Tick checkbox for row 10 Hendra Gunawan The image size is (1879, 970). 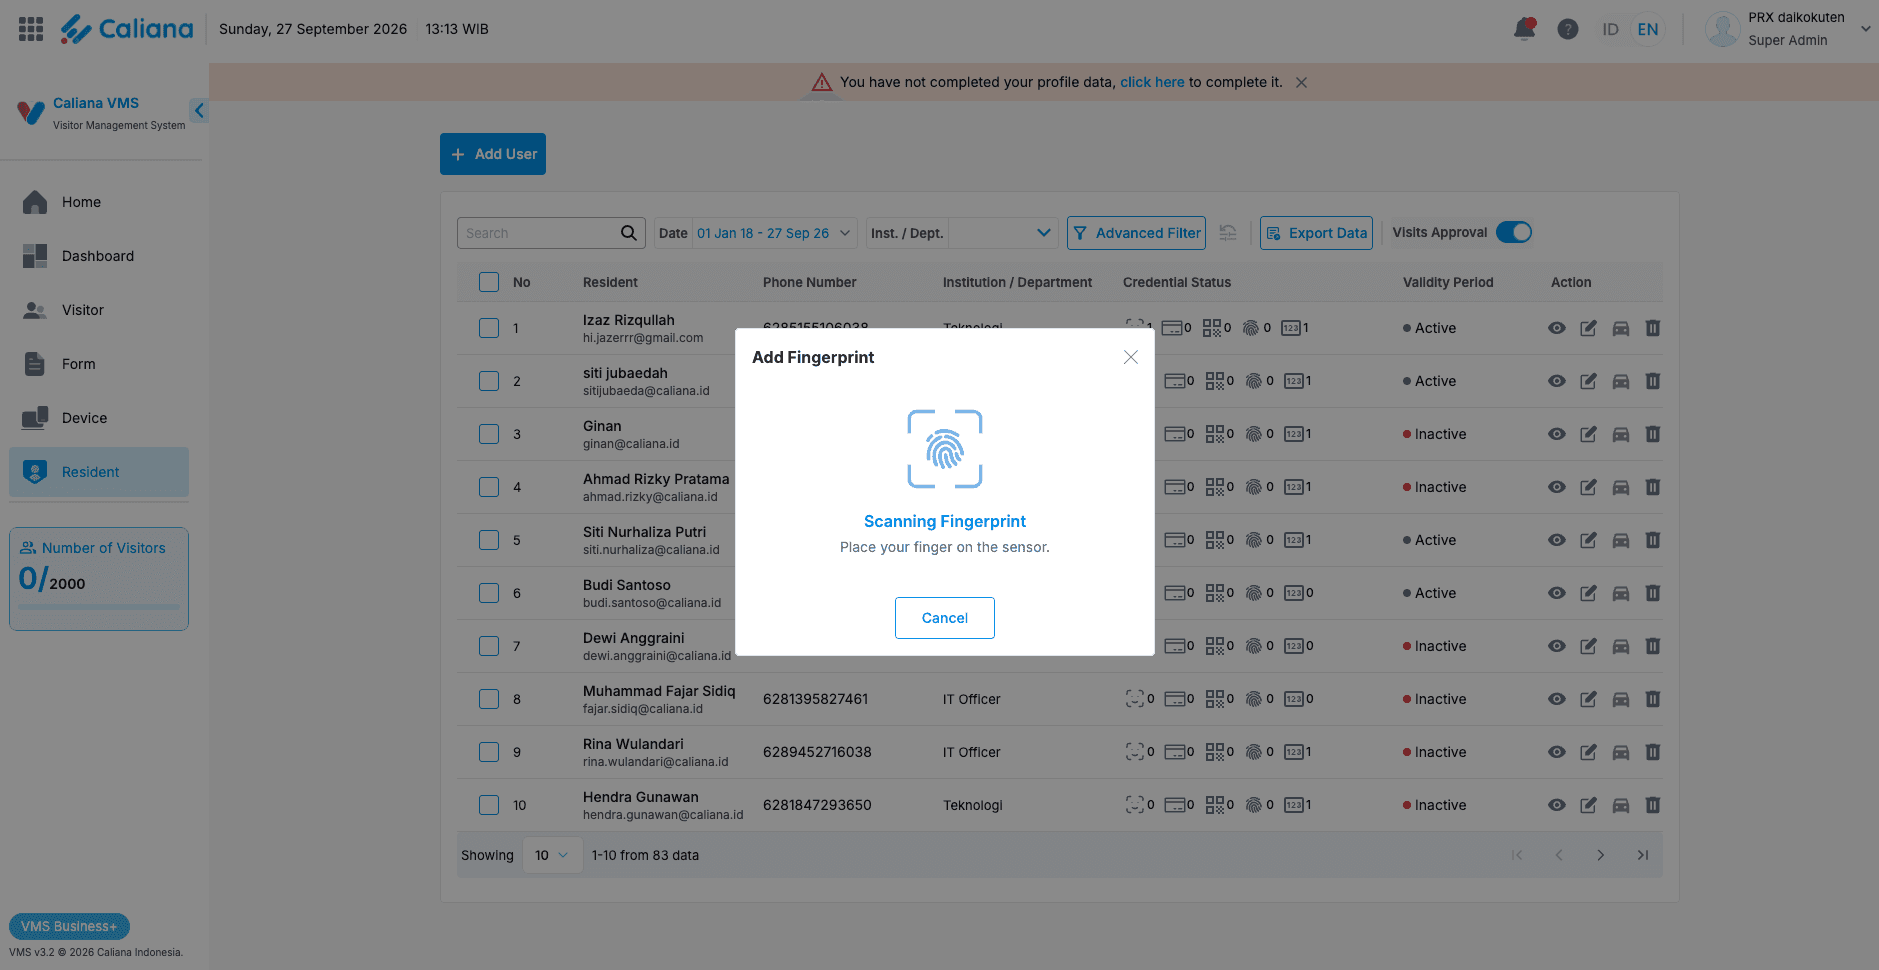[x=489, y=805]
